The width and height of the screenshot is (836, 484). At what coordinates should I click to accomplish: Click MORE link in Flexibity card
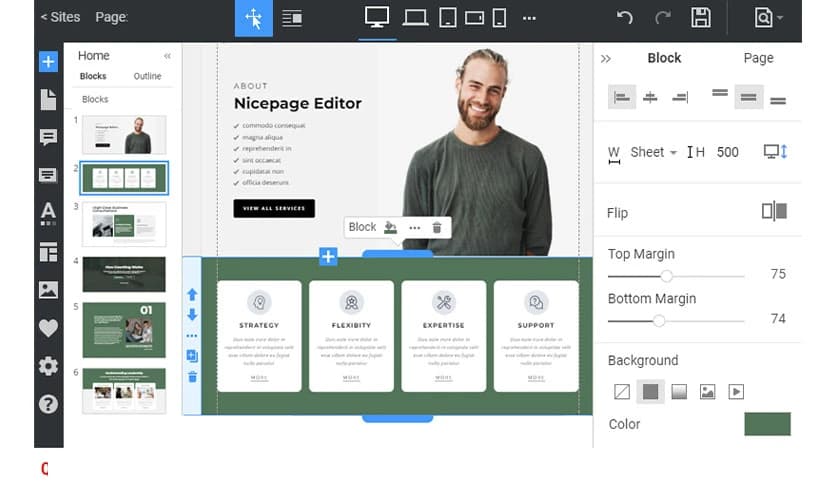tap(351, 377)
